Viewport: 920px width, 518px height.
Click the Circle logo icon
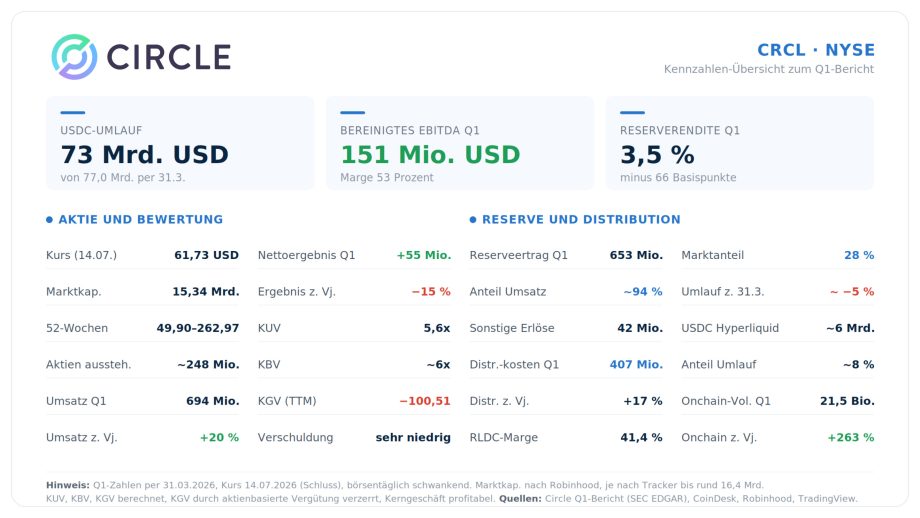[x=75, y=57]
